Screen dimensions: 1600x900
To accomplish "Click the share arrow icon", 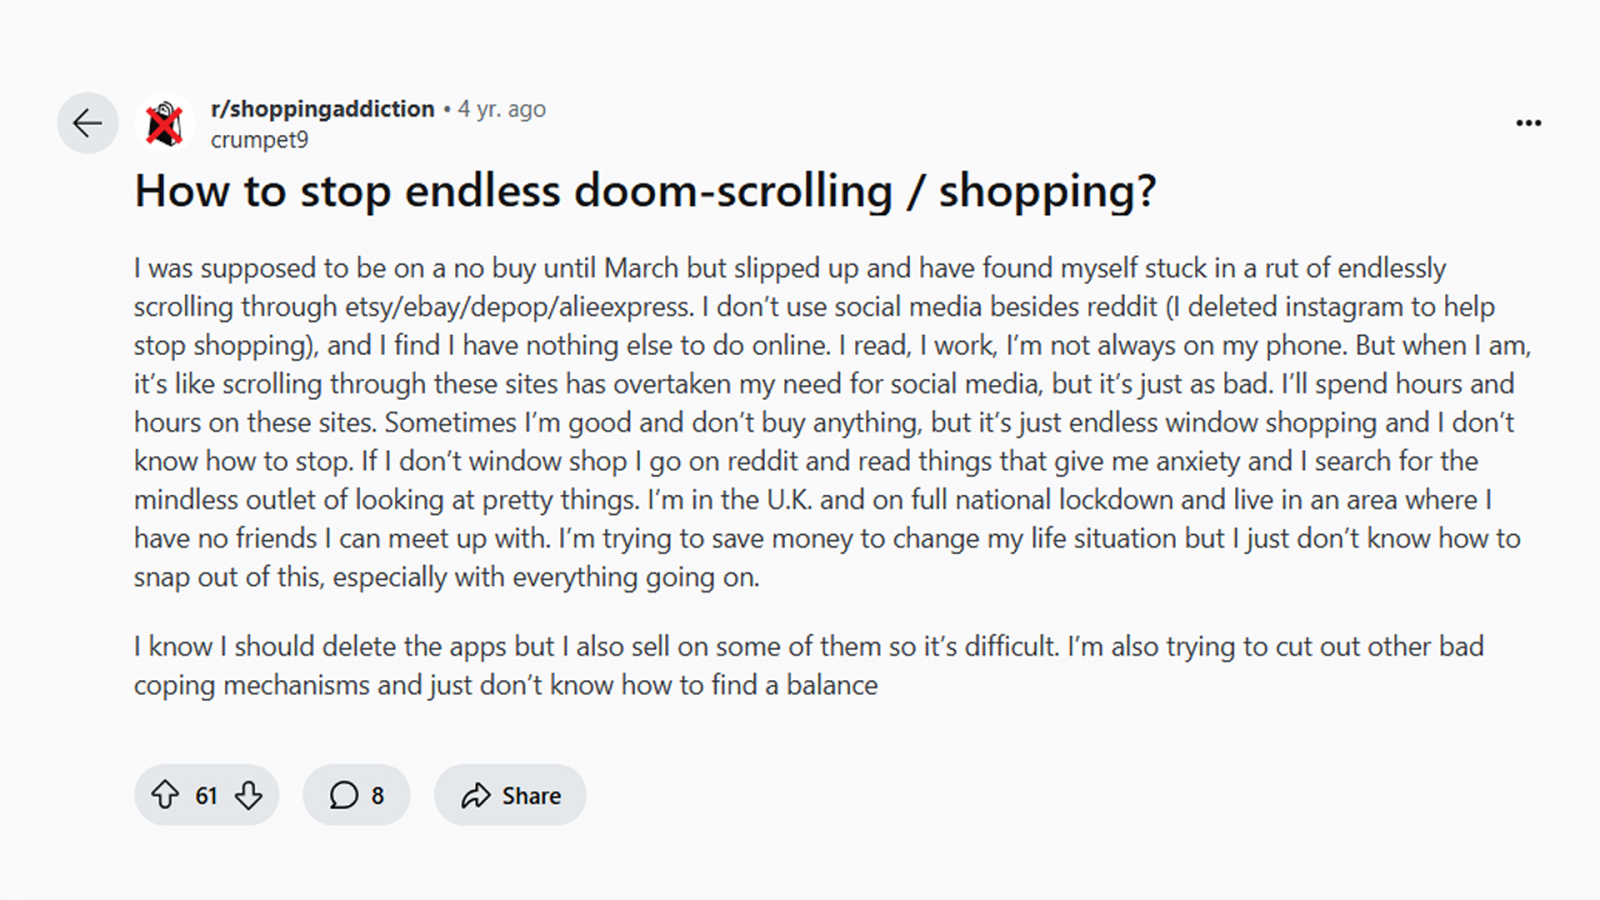I will [475, 795].
